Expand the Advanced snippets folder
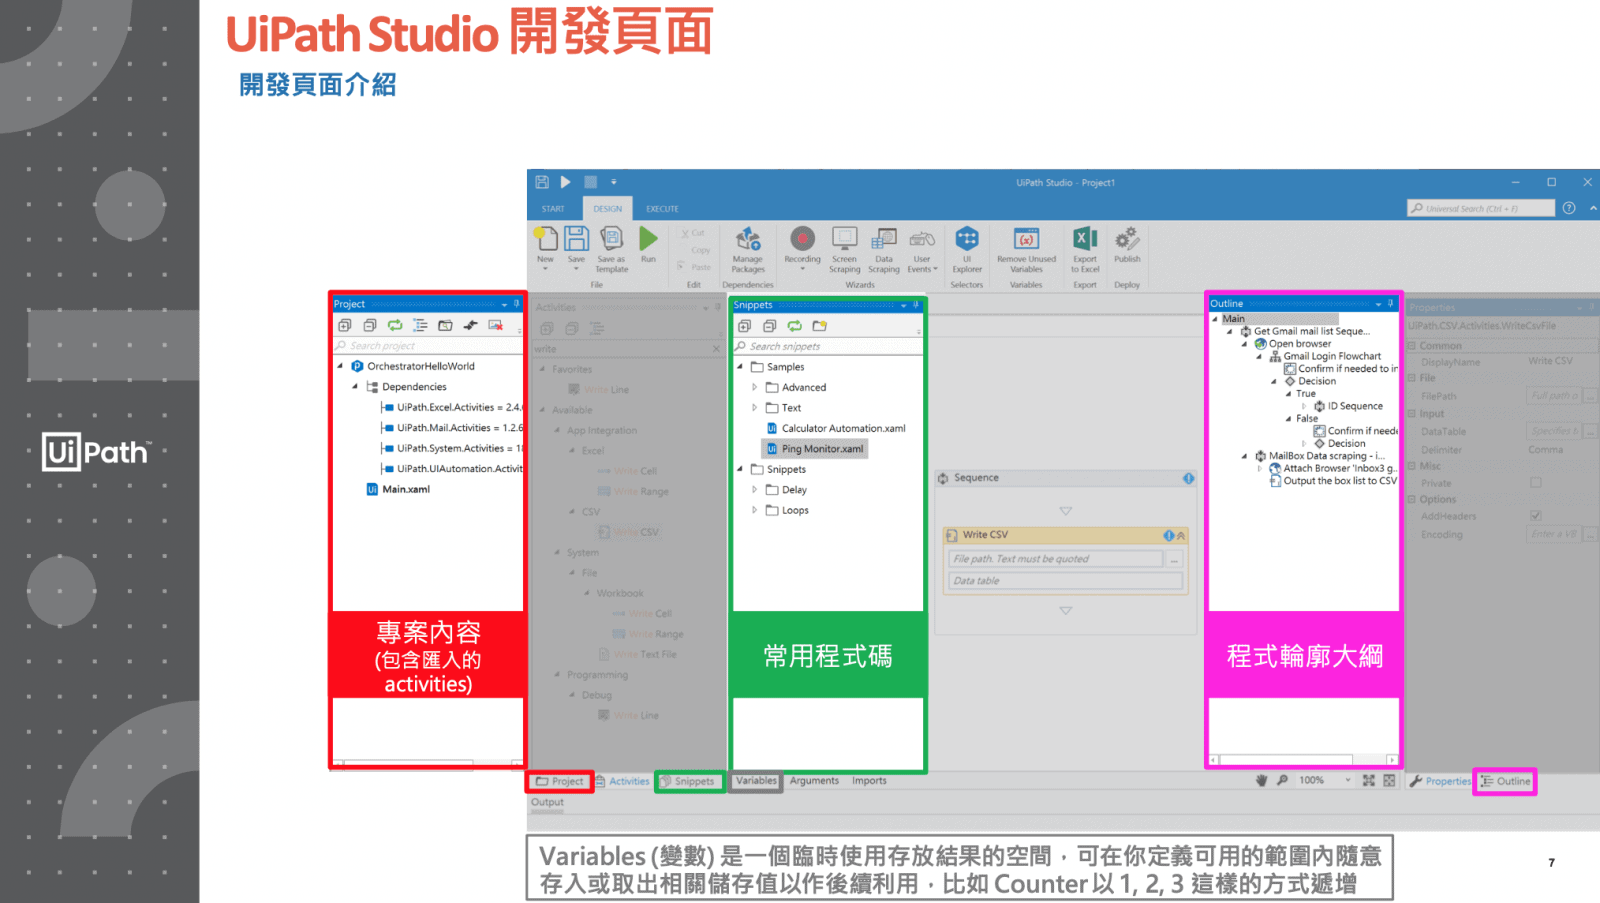1600x903 pixels. click(754, 387)
